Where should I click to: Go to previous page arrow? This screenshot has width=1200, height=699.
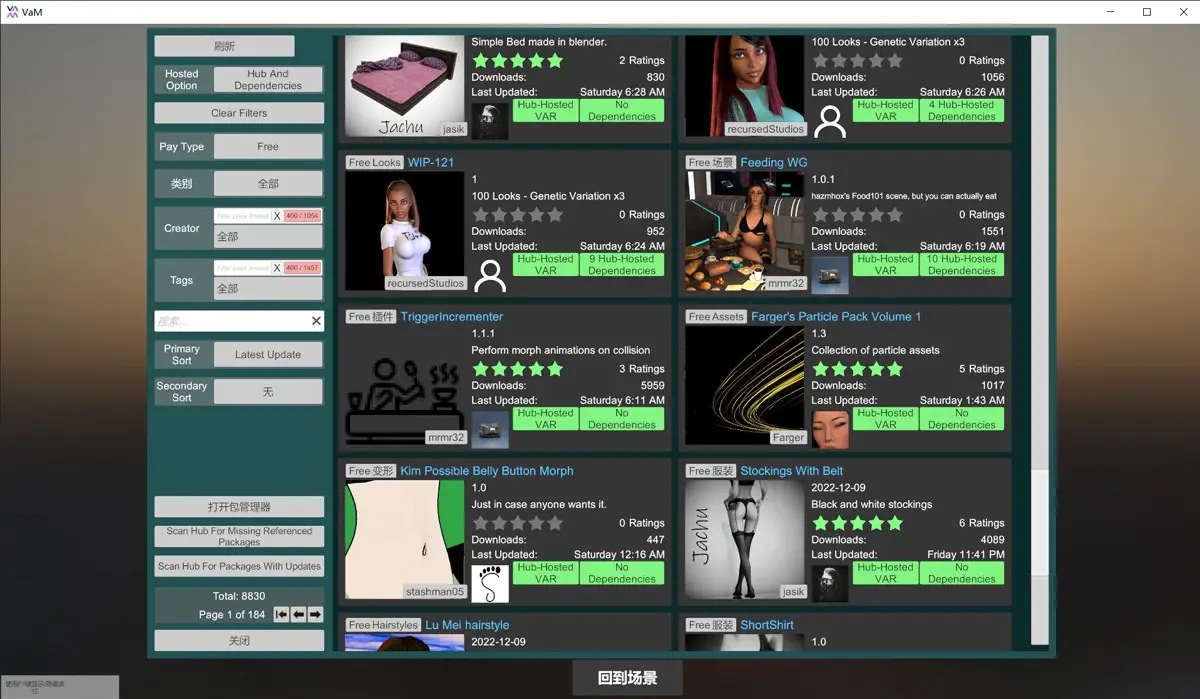pos(298,614)
